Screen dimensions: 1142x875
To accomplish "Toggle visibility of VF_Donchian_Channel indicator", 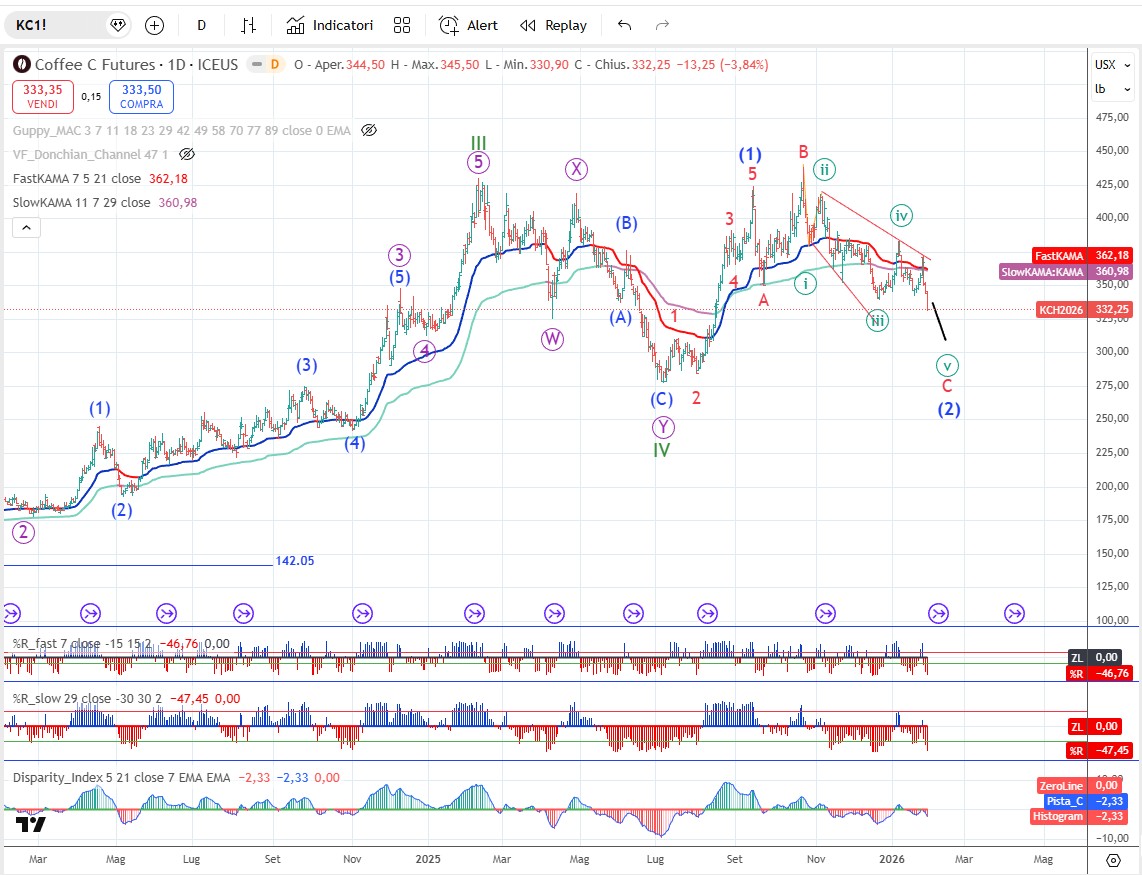I will click(186, 154).
